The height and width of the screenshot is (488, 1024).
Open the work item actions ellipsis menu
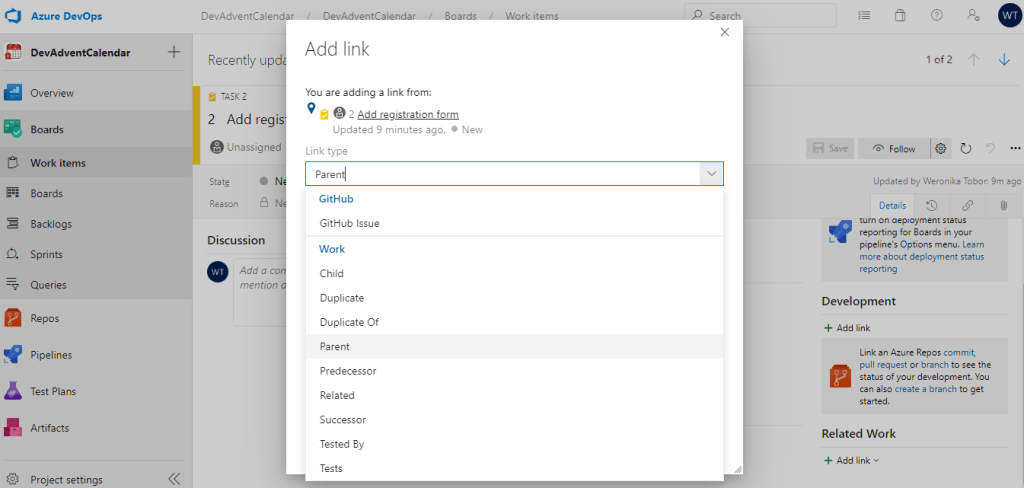point(1015,149)
